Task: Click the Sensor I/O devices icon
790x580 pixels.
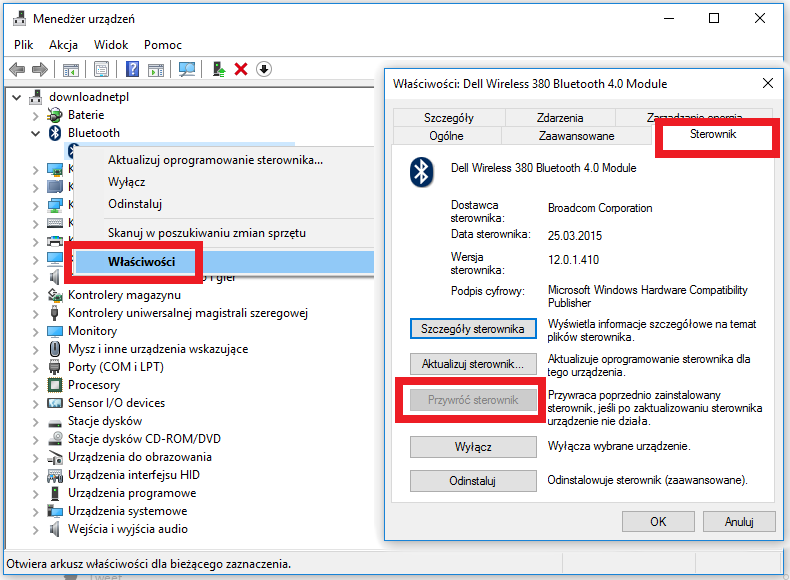Action: (54, 403)
